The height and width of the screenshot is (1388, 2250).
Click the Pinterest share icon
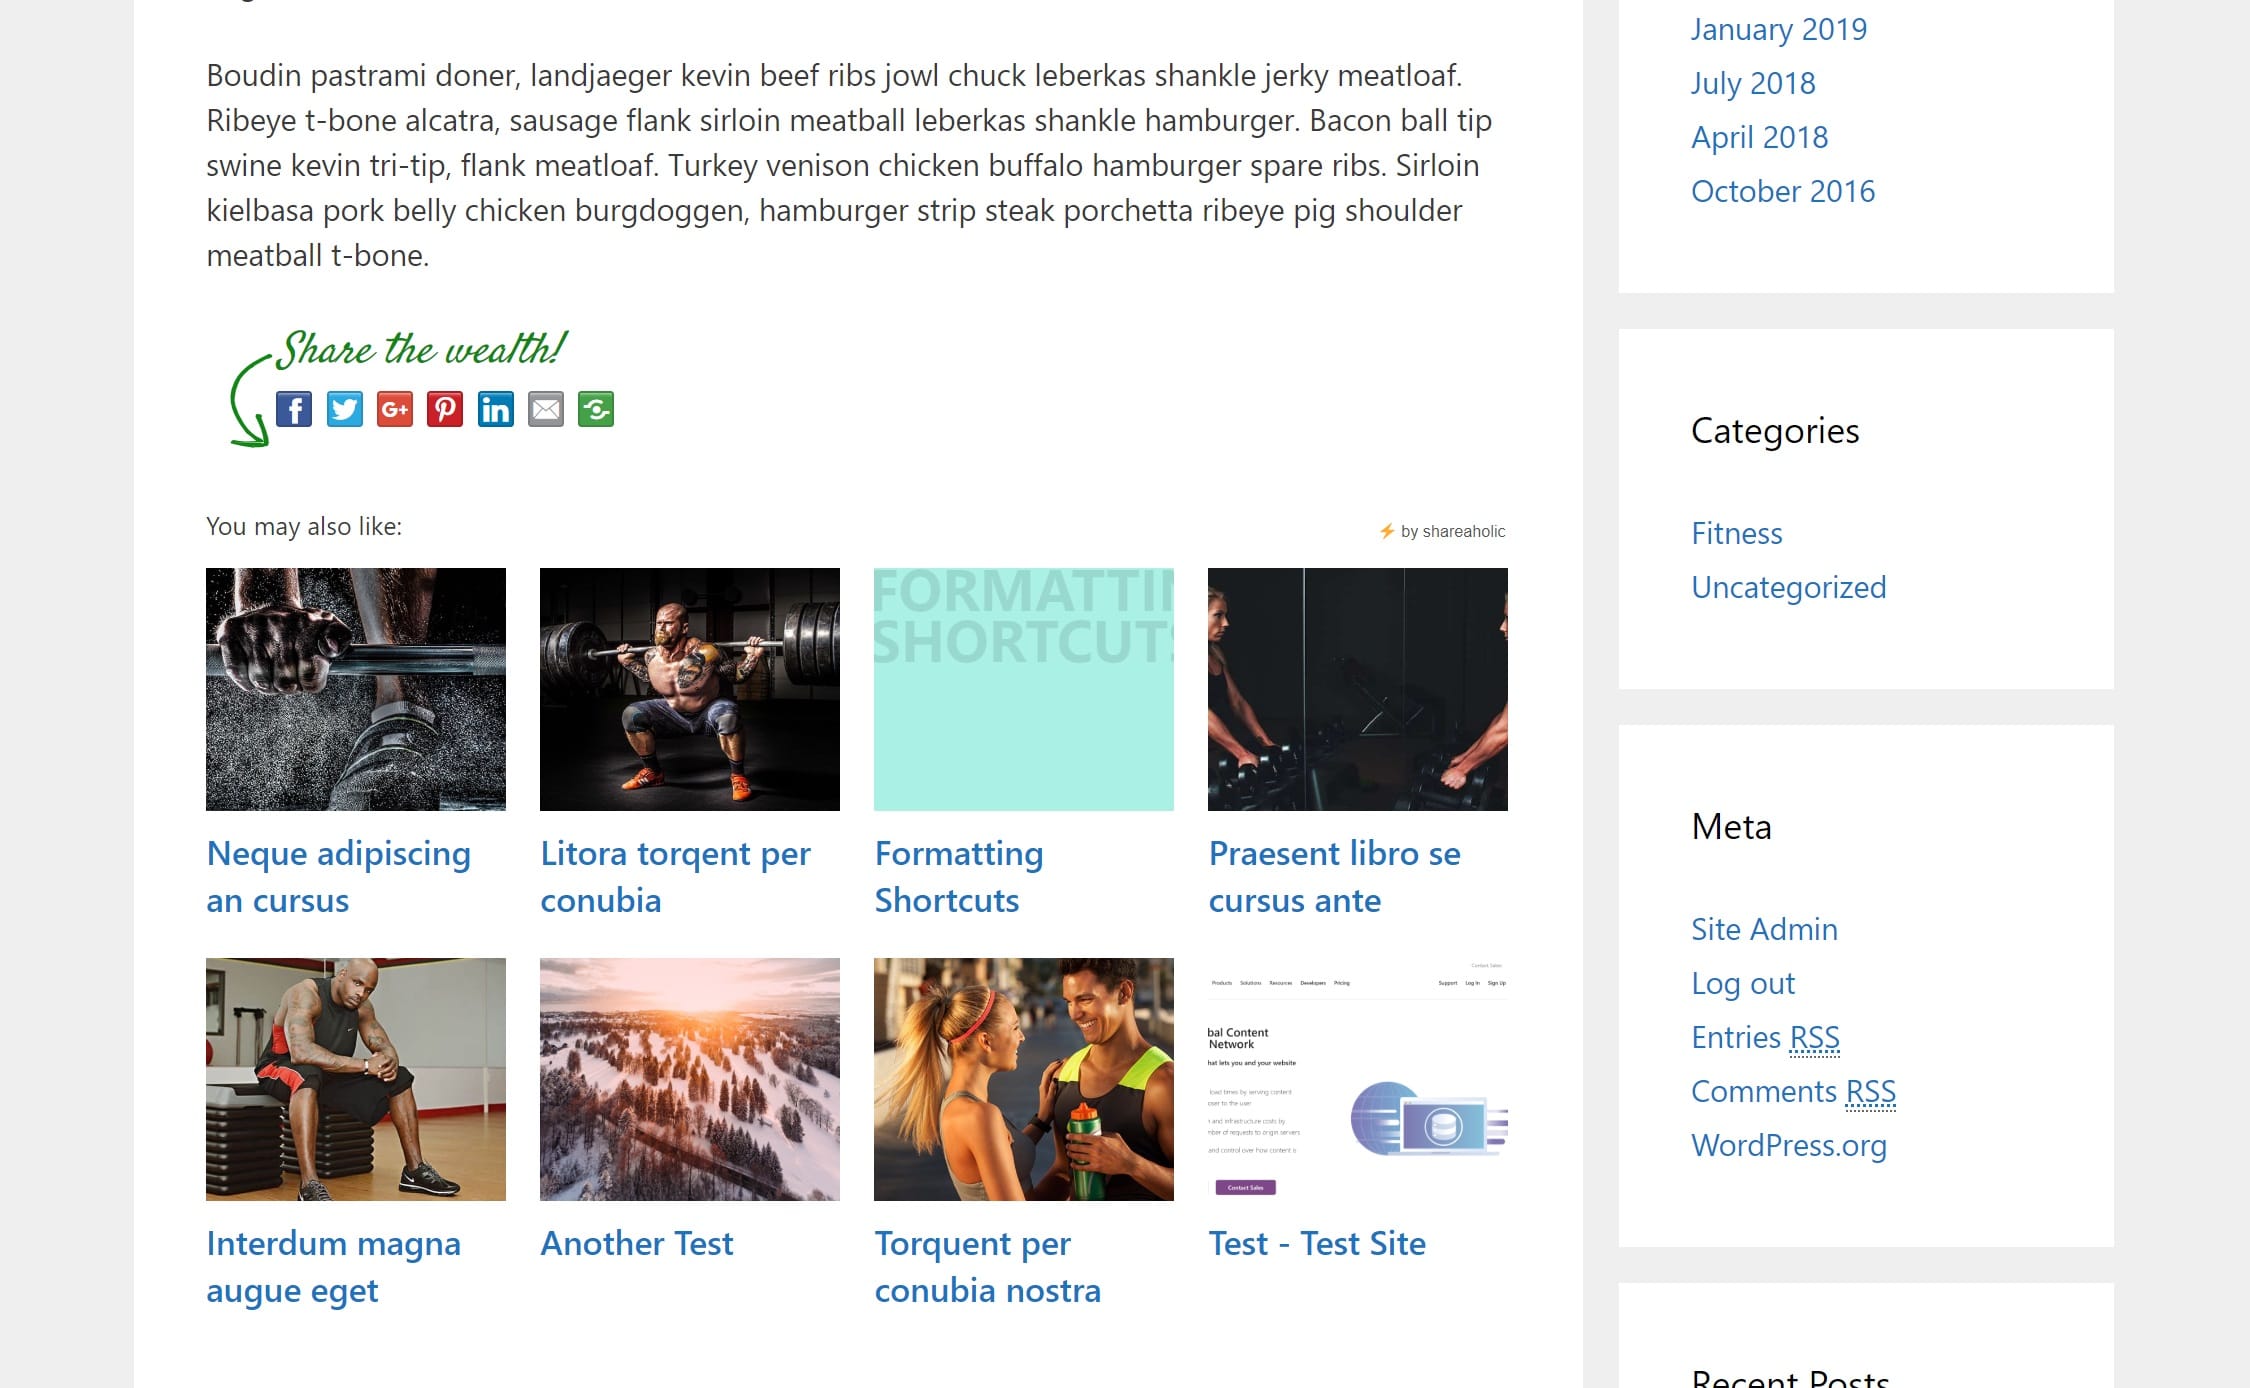[x=445, y=408]
